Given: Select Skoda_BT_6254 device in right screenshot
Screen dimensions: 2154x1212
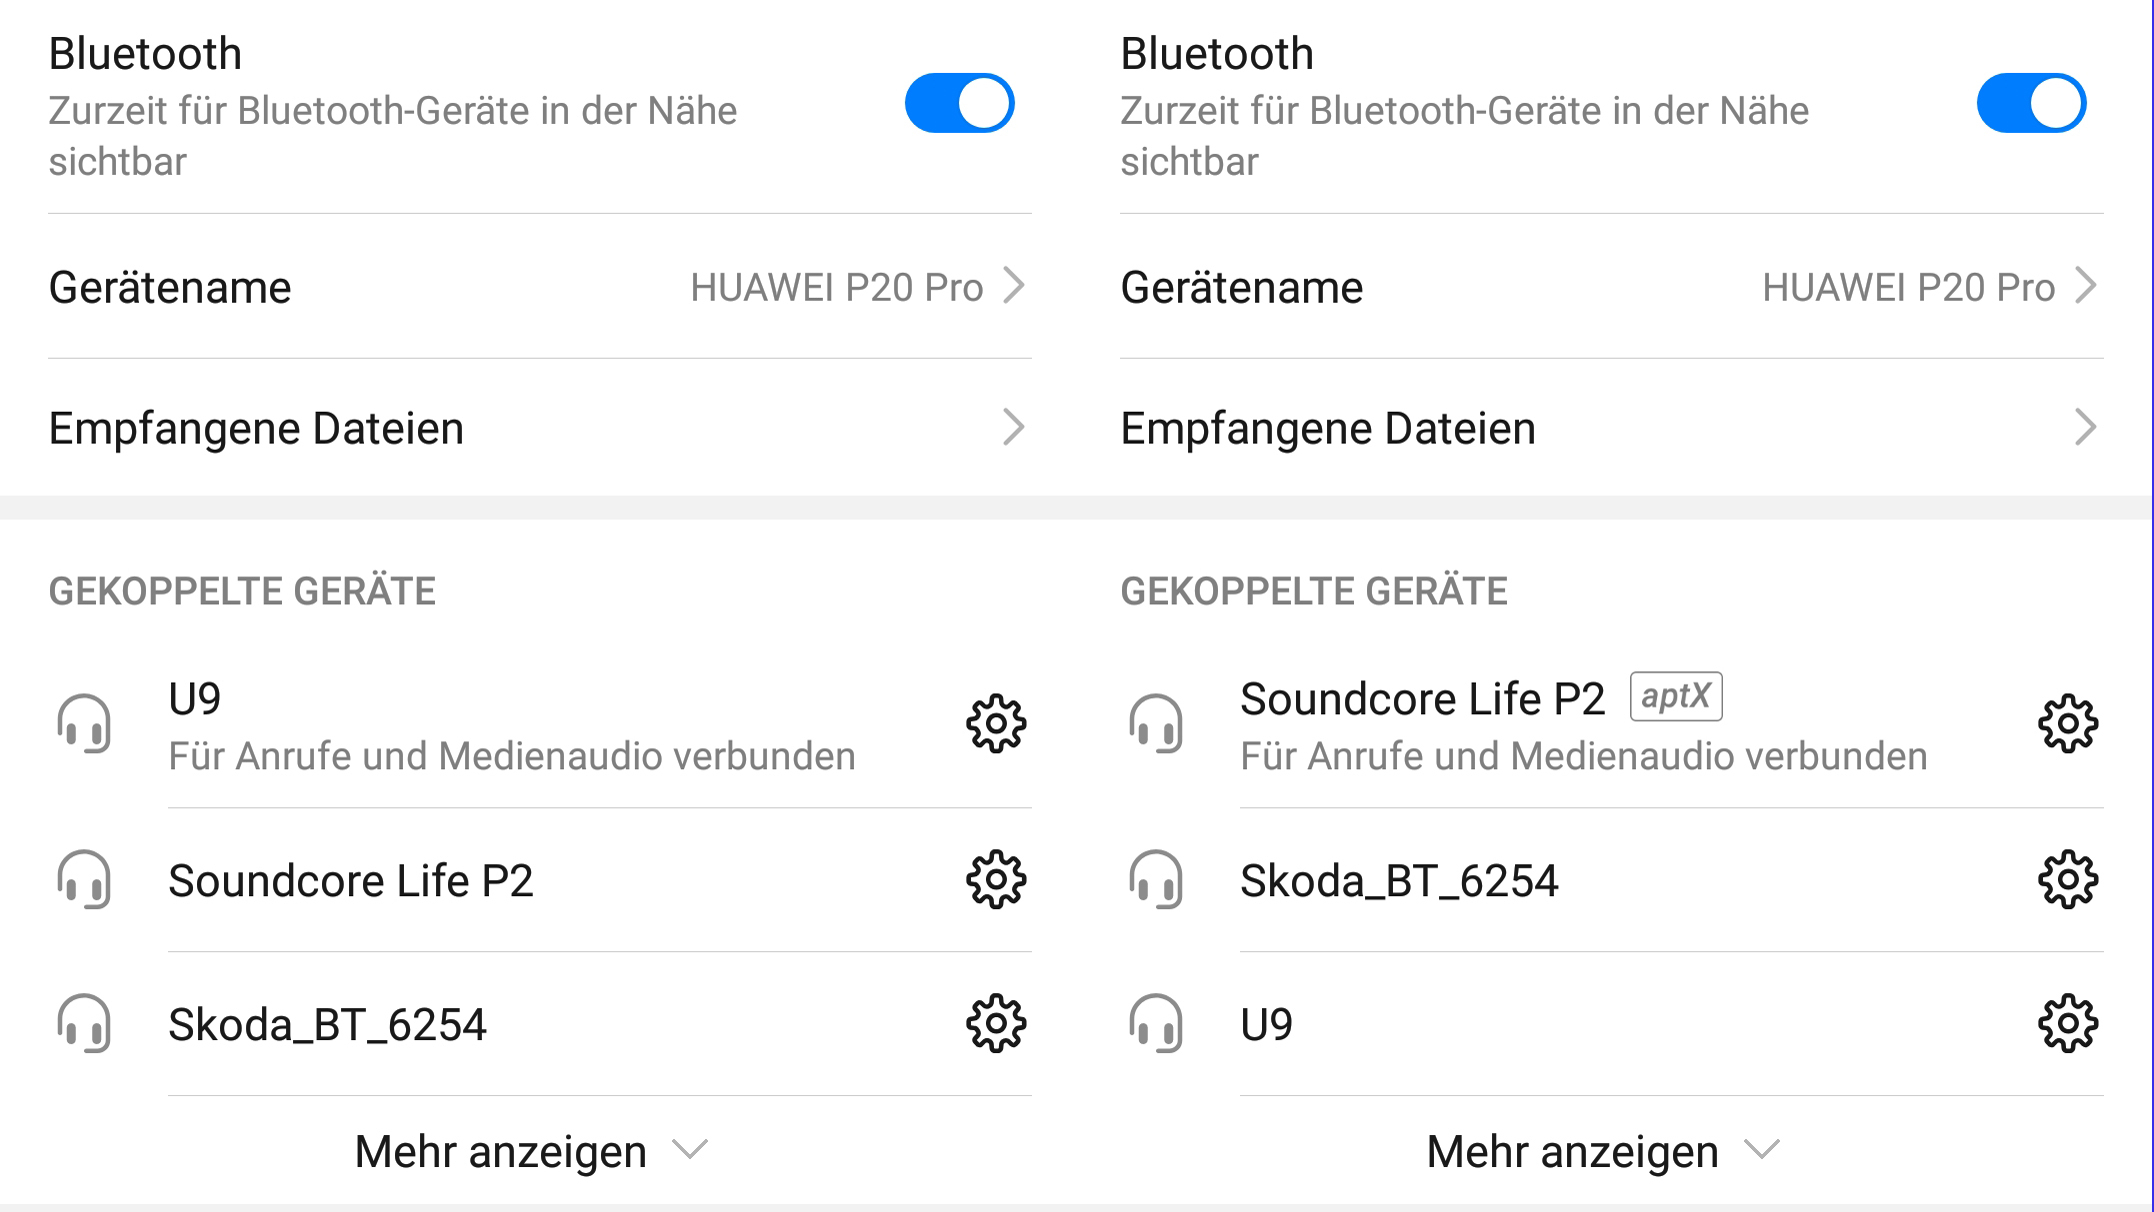Looking at the screenshot, I should (x=1398, y=881).
